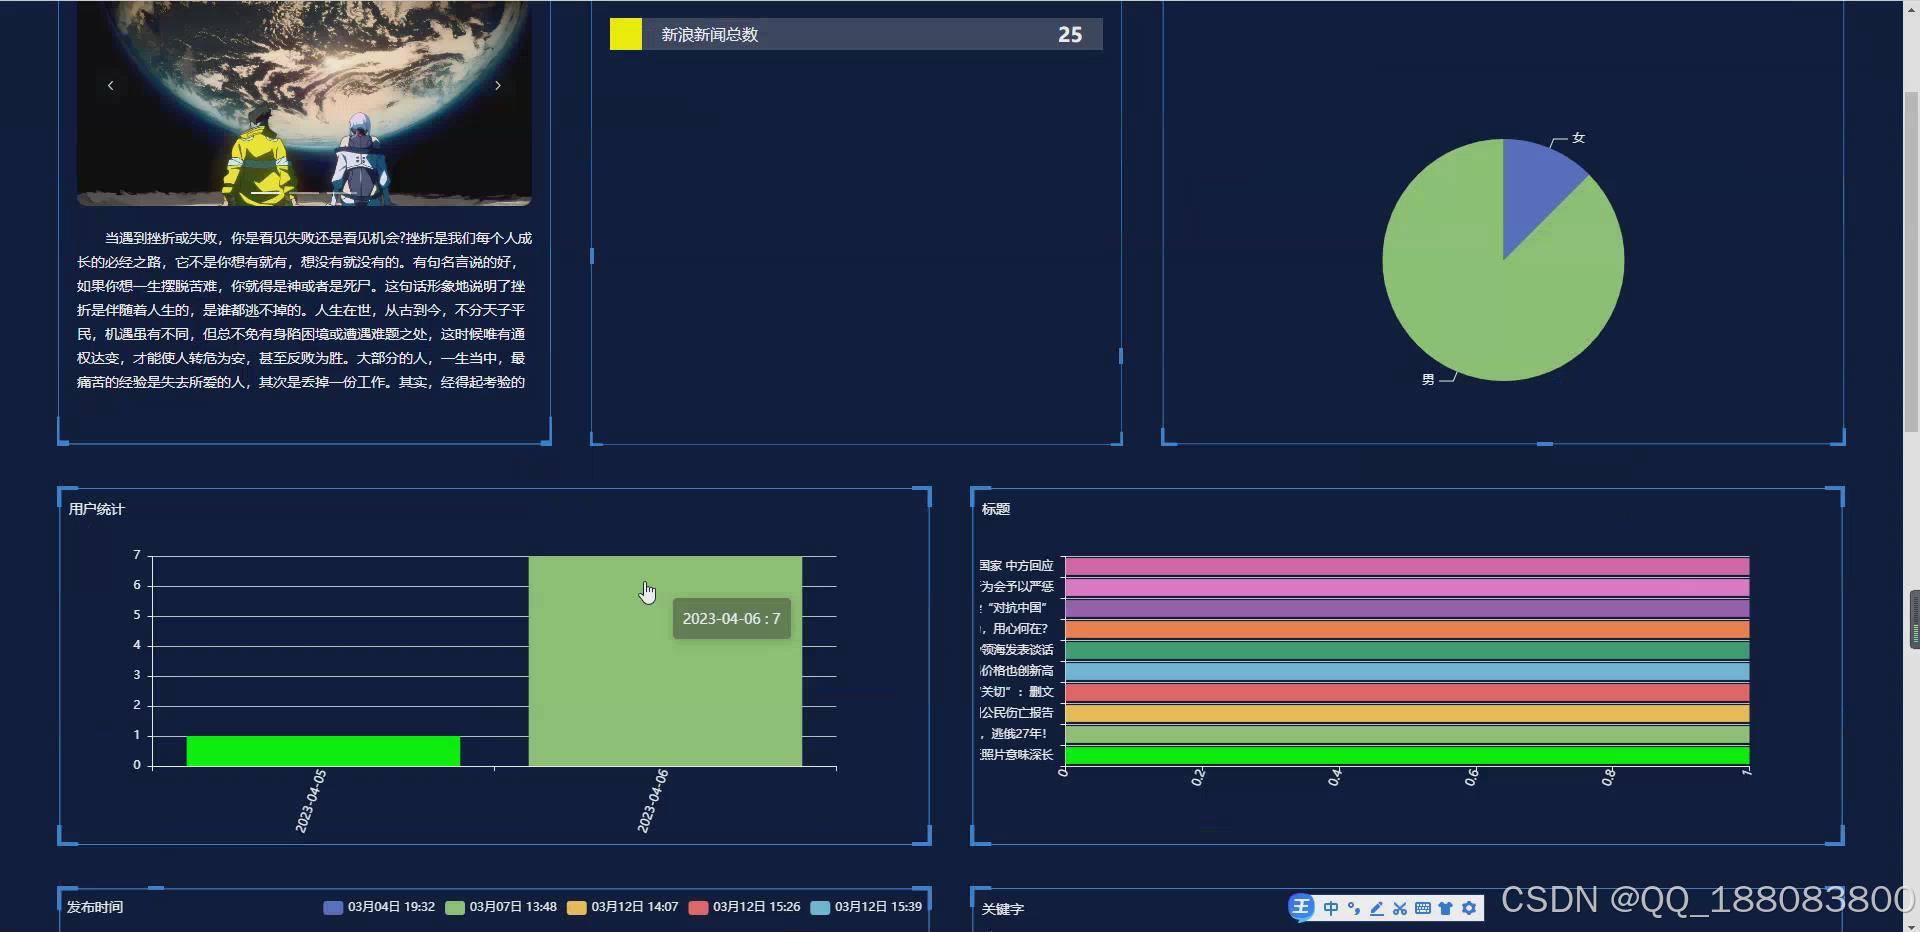Viewport: 1920px width, 932px height.
Task: Click the bar labeled 国家 中方回应
Action: 1407,566
